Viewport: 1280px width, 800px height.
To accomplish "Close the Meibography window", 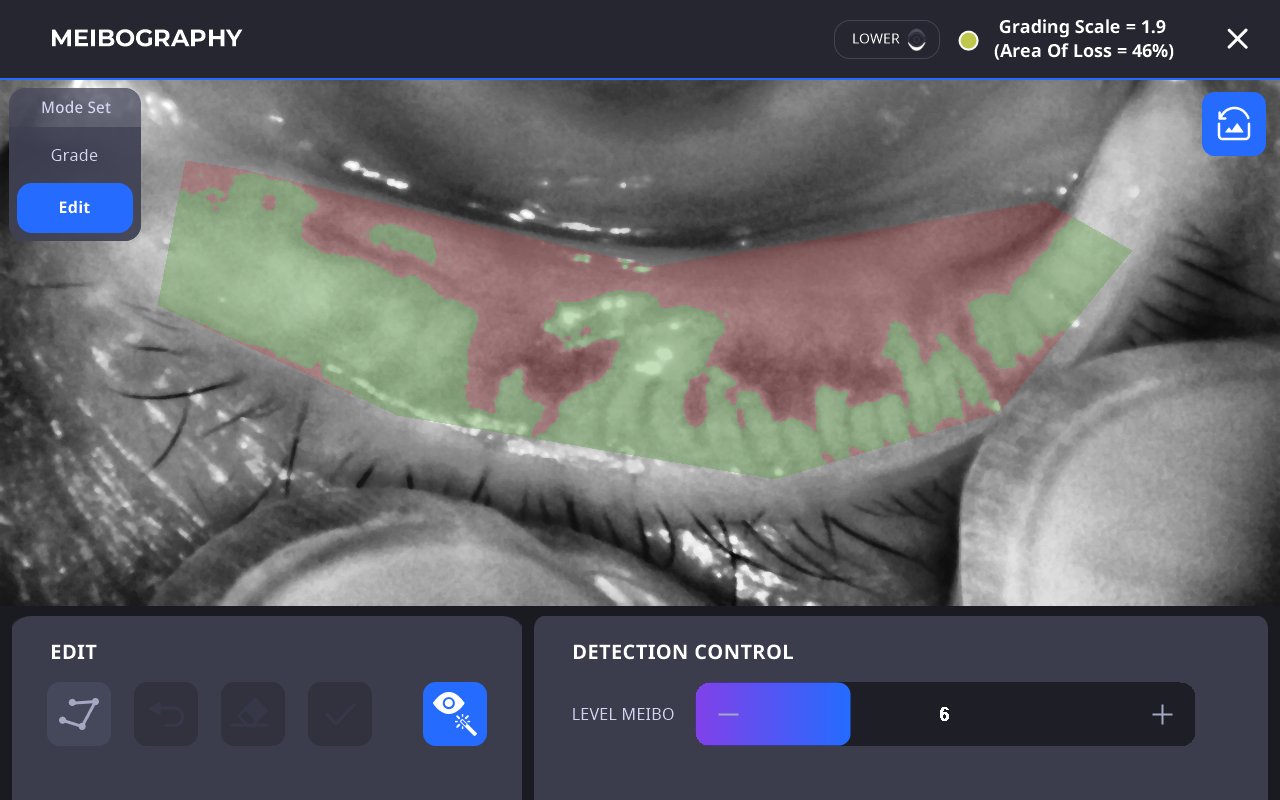I will pyautogui.click(x=1237, y=39).
